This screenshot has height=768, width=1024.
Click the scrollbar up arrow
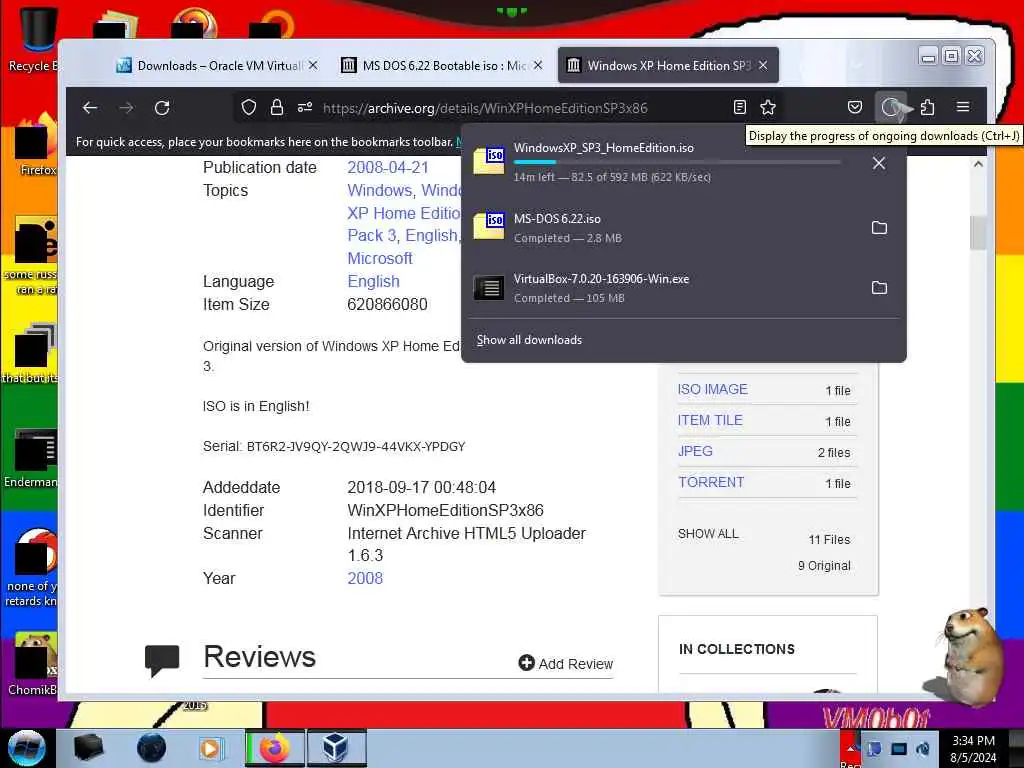tap(978, 165)
